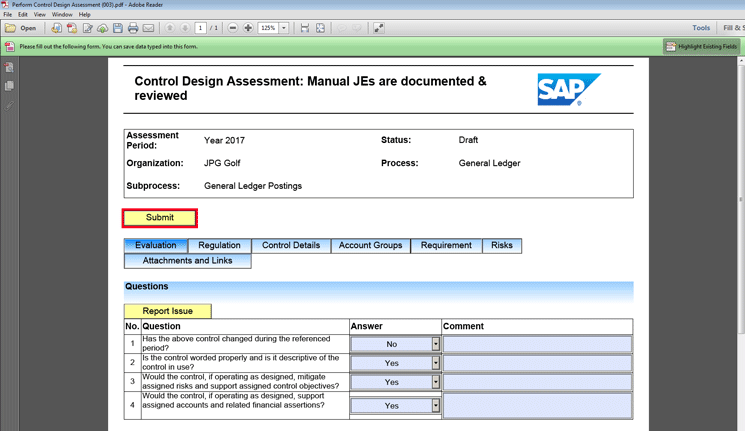Click comment field for question 3
745x431 pixels.
(x=537, y=382)
